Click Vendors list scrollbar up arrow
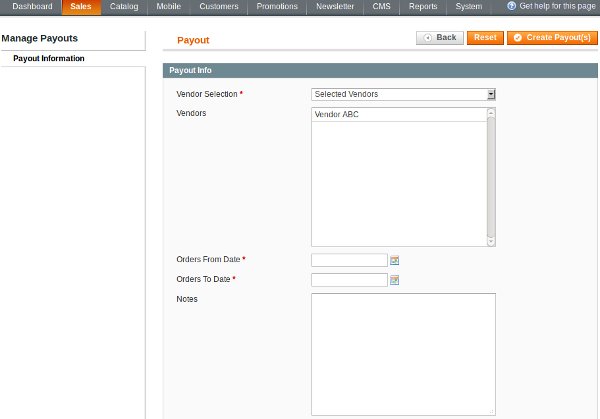Image resolution: width=600 pixels, height=419 pixels. (x=491, y=112)
